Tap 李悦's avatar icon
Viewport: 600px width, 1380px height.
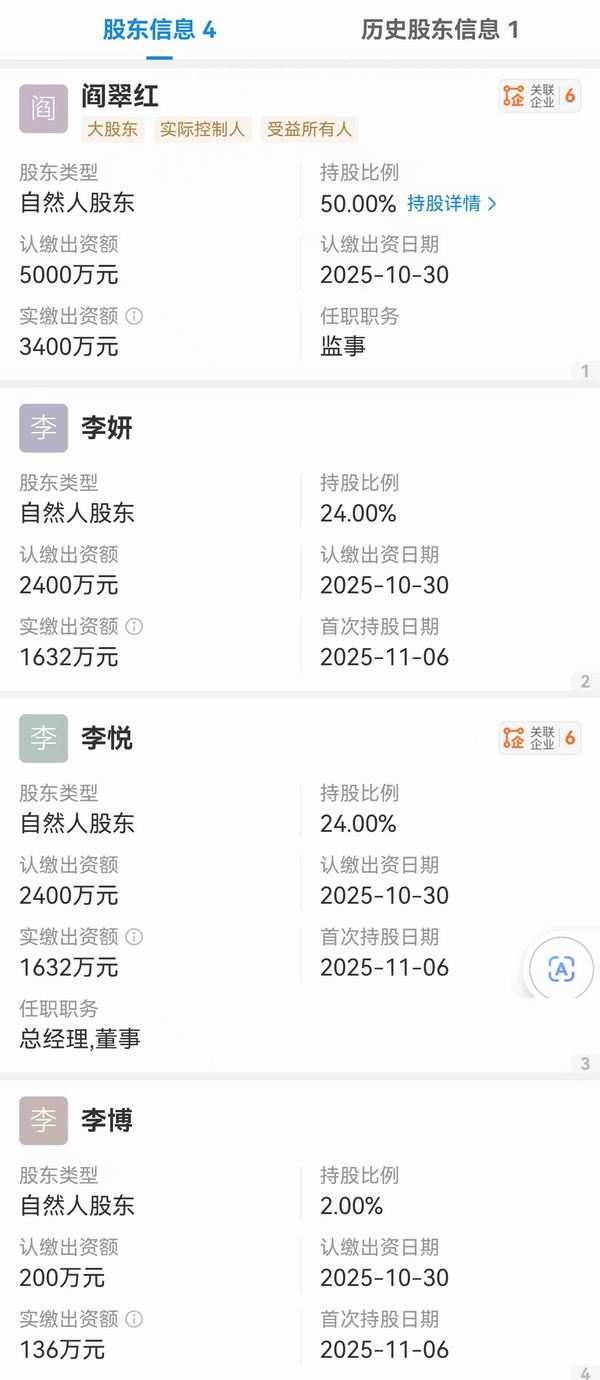(x=43, y=738)
